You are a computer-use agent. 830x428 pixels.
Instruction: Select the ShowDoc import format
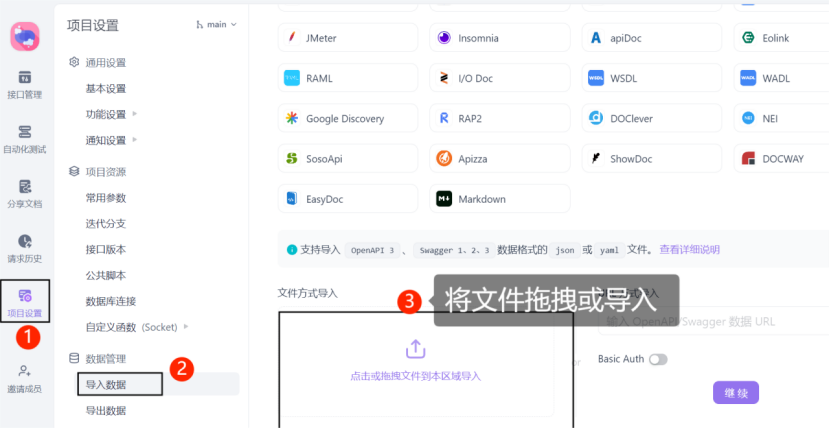tap(652, 158)
